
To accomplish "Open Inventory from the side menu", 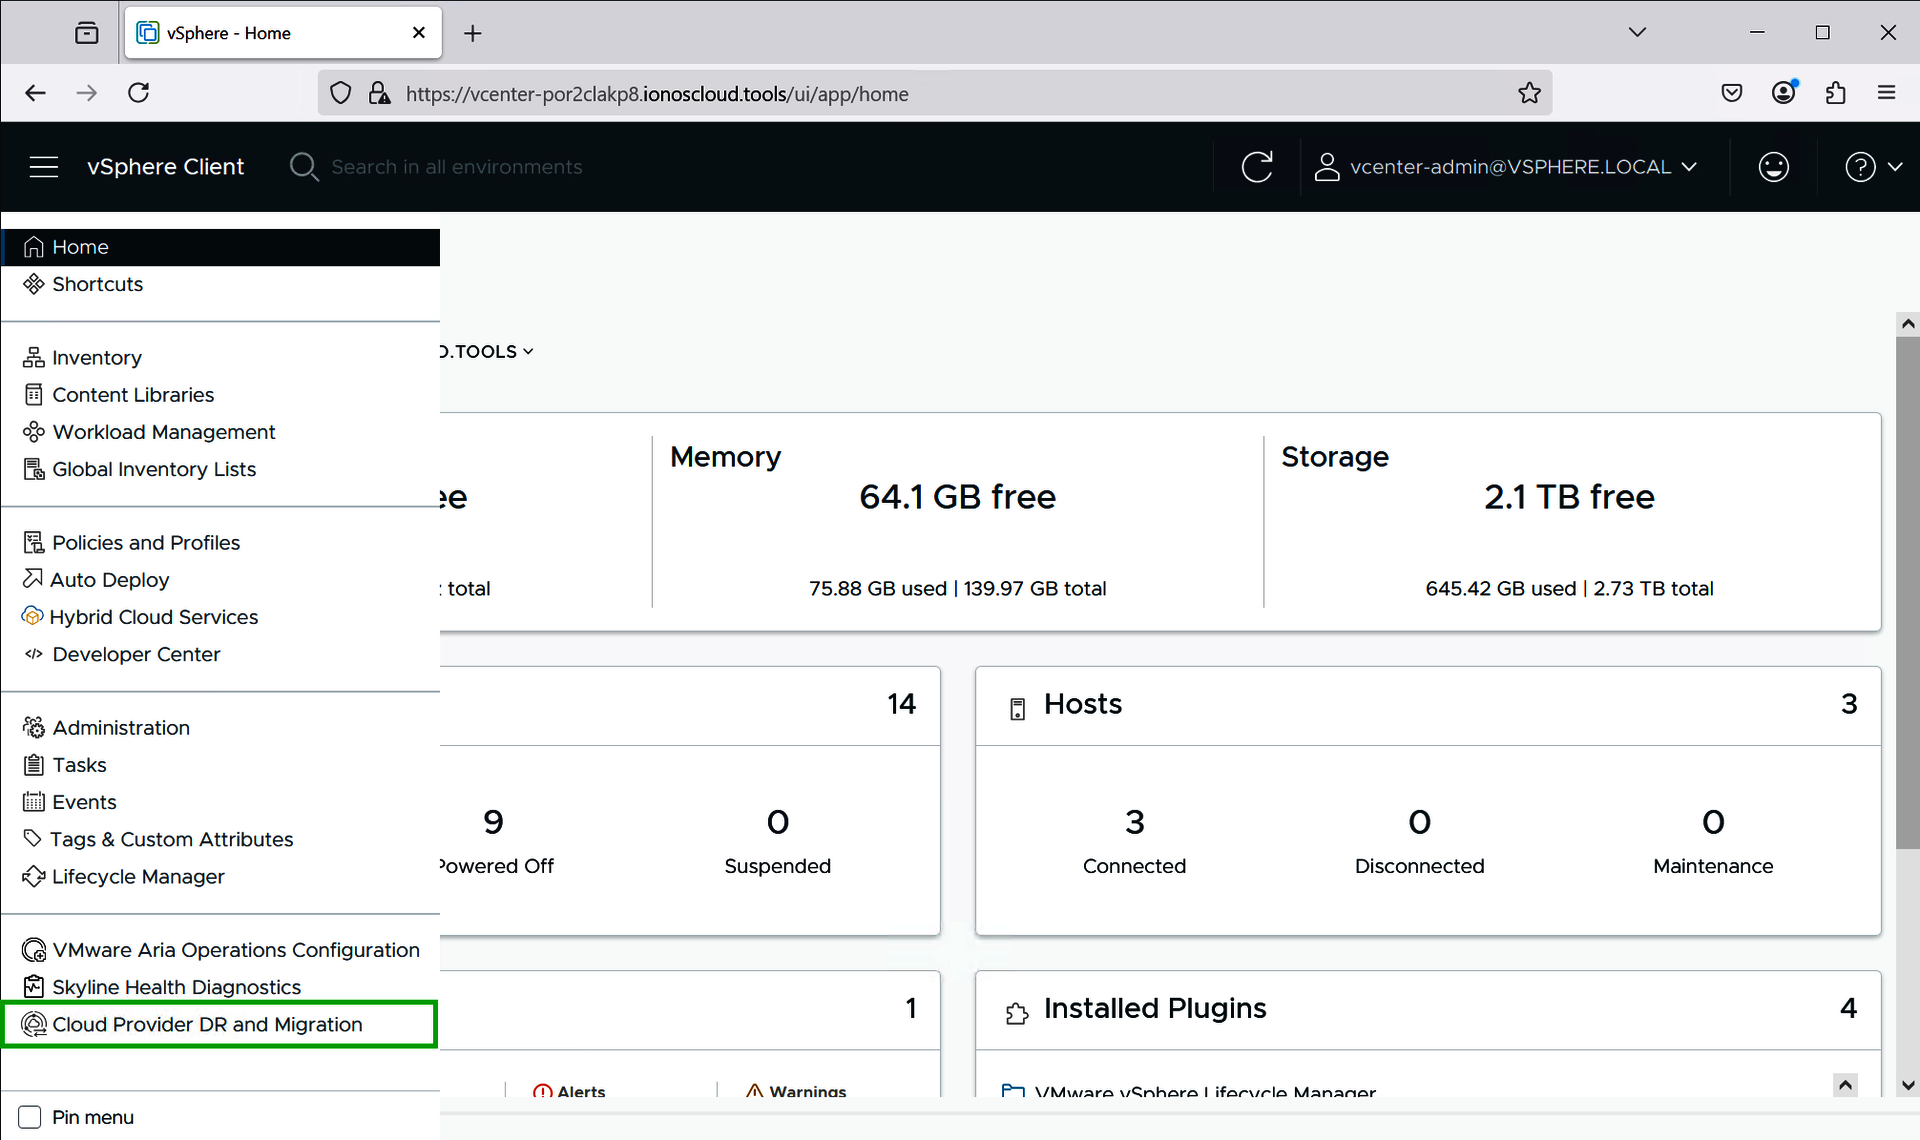I will pyautogui.click(x=97, y=358).
